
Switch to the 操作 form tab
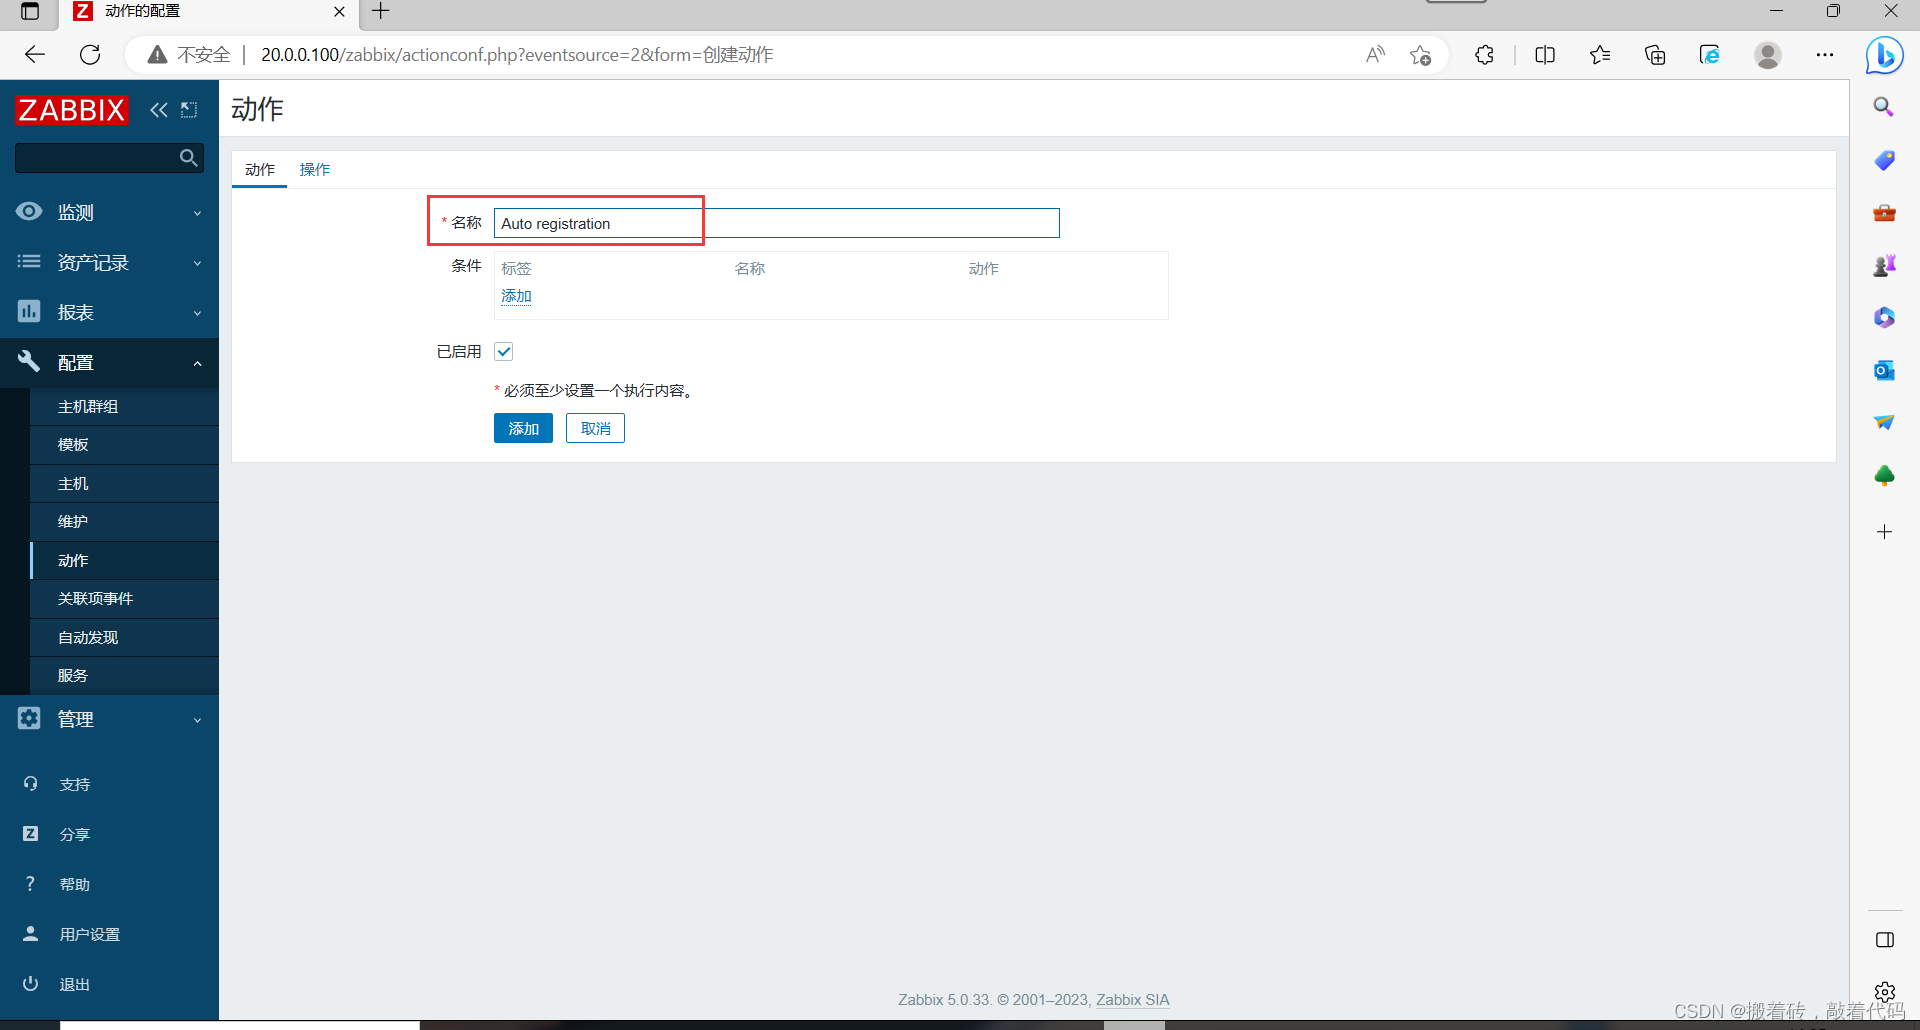coord(315,170)
